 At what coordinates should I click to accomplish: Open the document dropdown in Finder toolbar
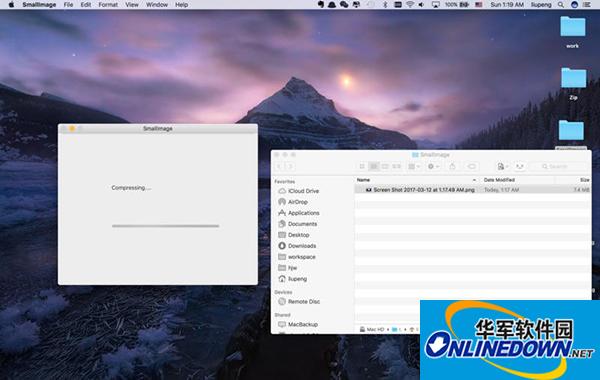[x=502, y=166]
